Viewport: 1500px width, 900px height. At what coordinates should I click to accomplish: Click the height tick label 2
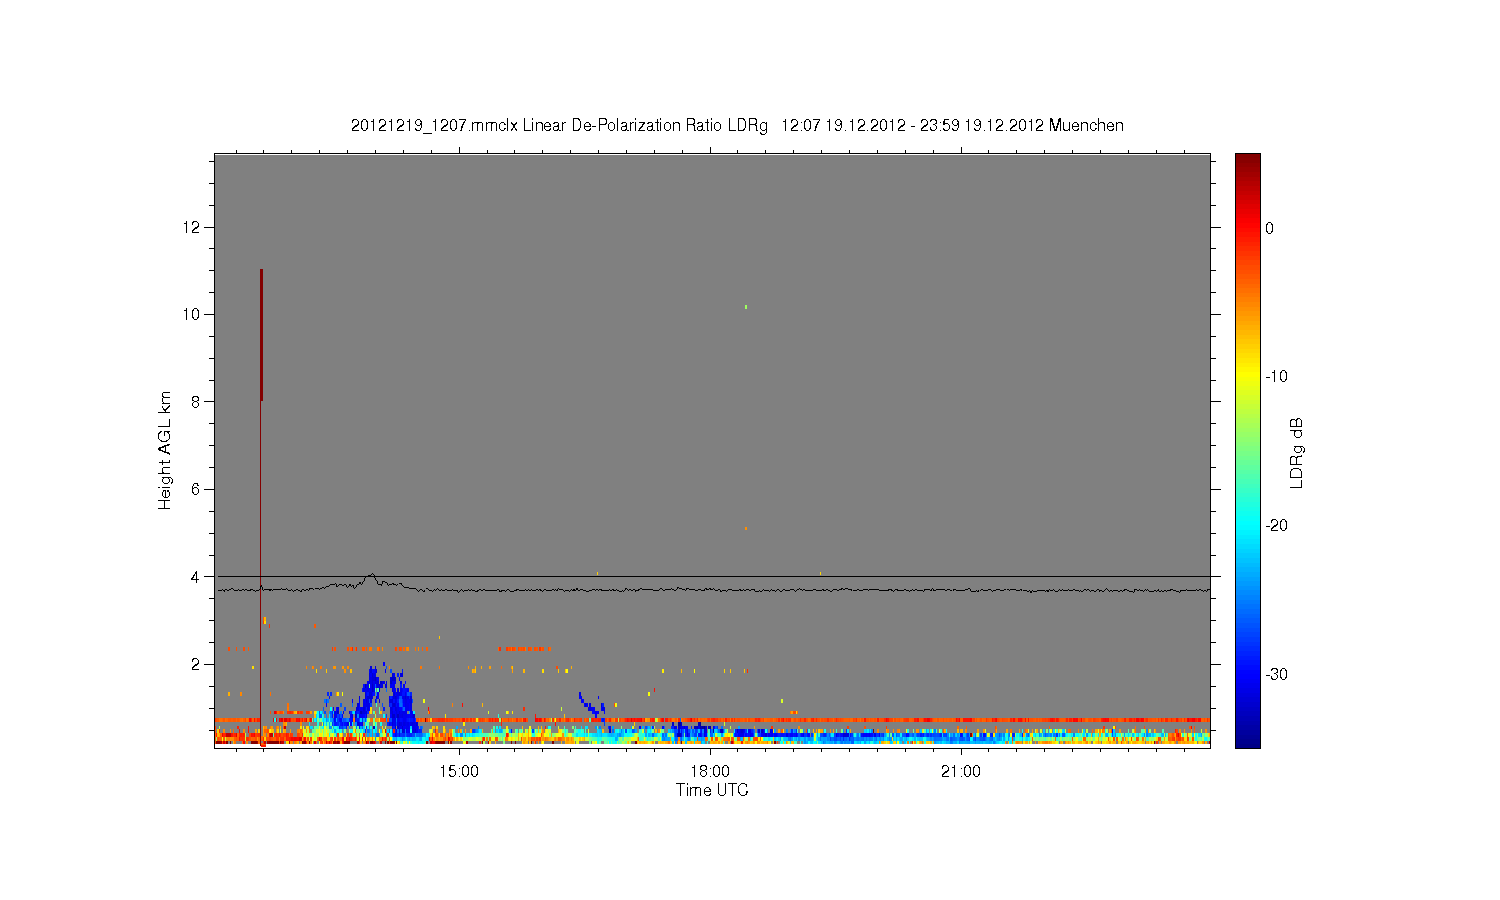(x=196, y=664)
